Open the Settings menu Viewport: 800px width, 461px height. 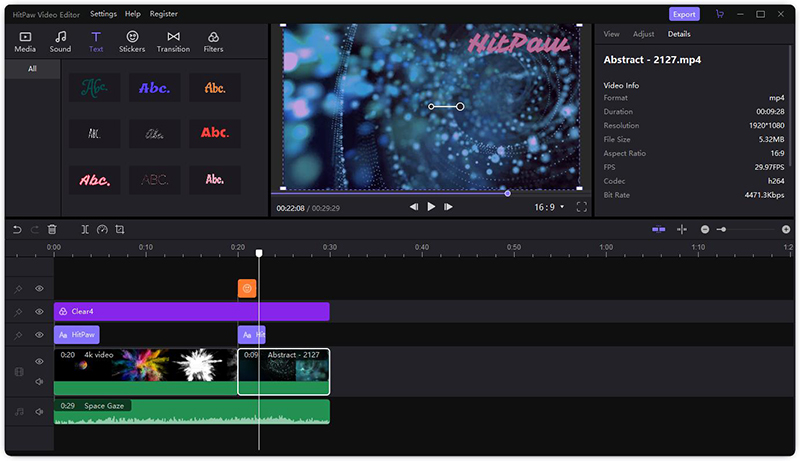(x=104, y=14)
